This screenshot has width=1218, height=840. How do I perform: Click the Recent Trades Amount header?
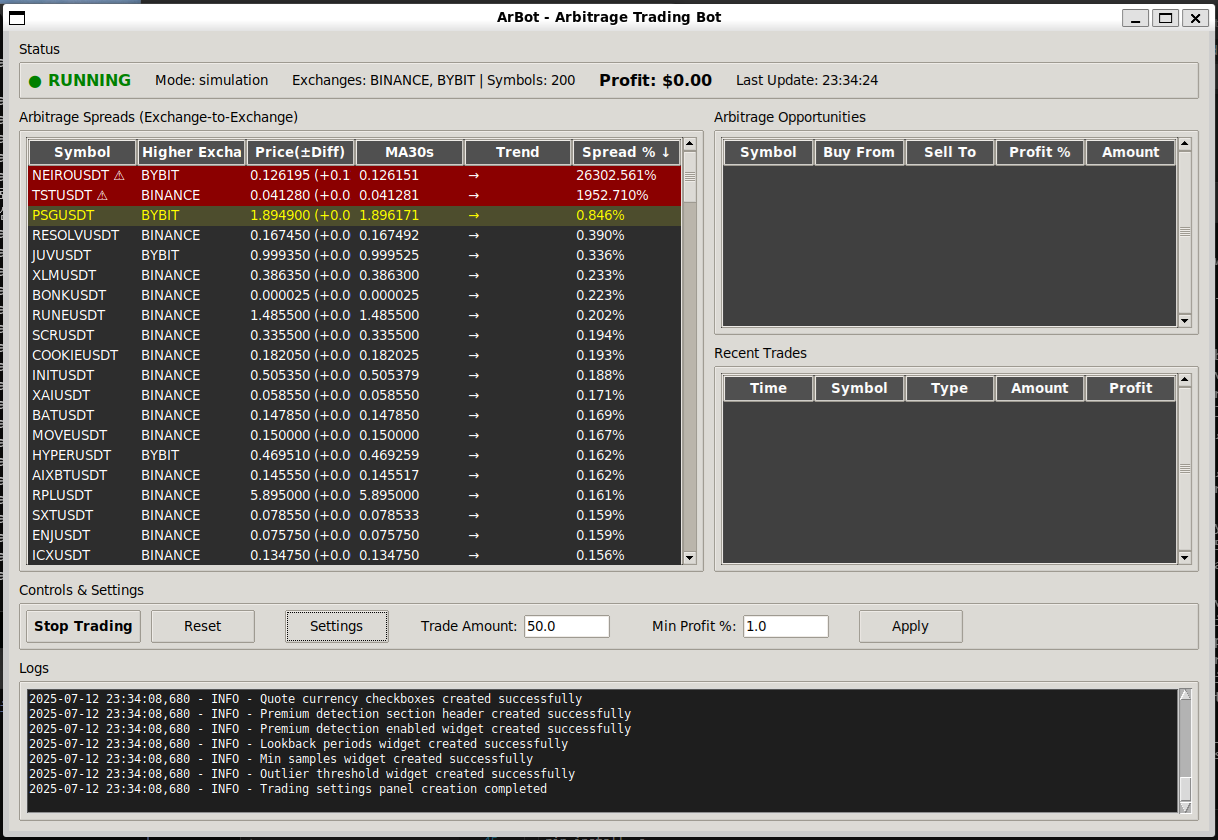[1040, 388]
